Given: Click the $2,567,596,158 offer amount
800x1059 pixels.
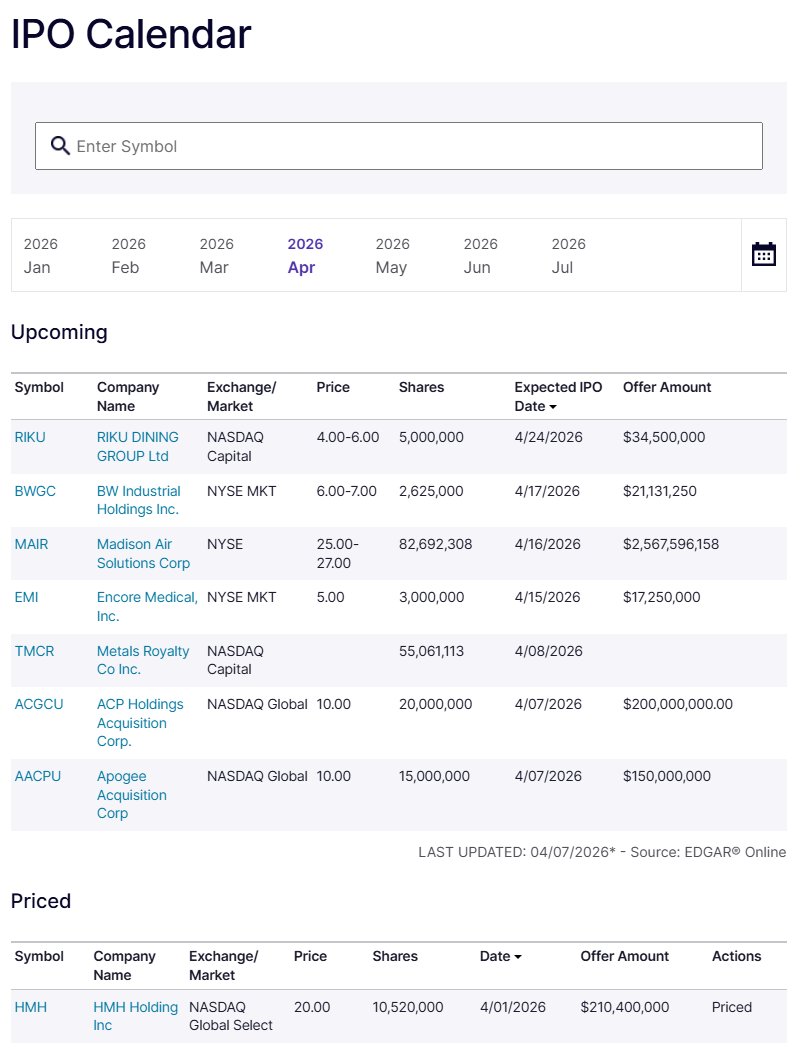Looking at the screenshot, I should coord(671,544).
